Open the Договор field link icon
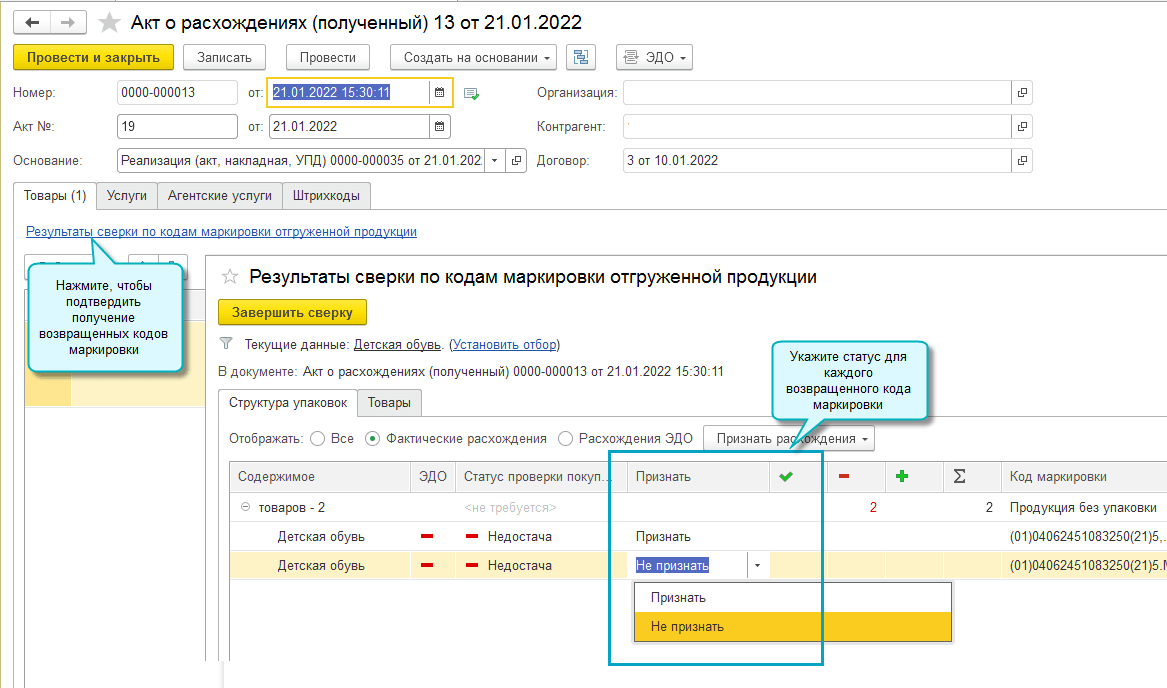The image size is (1167, 688). tap(1022, 160)
